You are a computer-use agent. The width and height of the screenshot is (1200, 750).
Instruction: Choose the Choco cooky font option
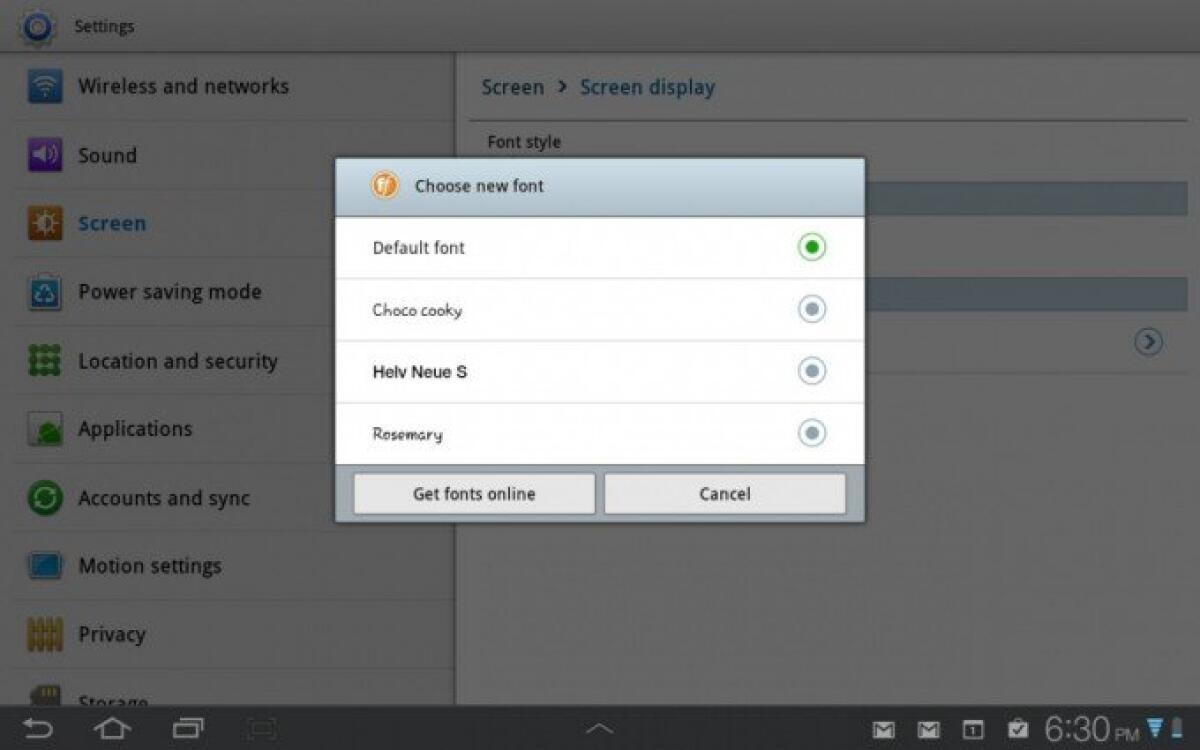(811, 309)
